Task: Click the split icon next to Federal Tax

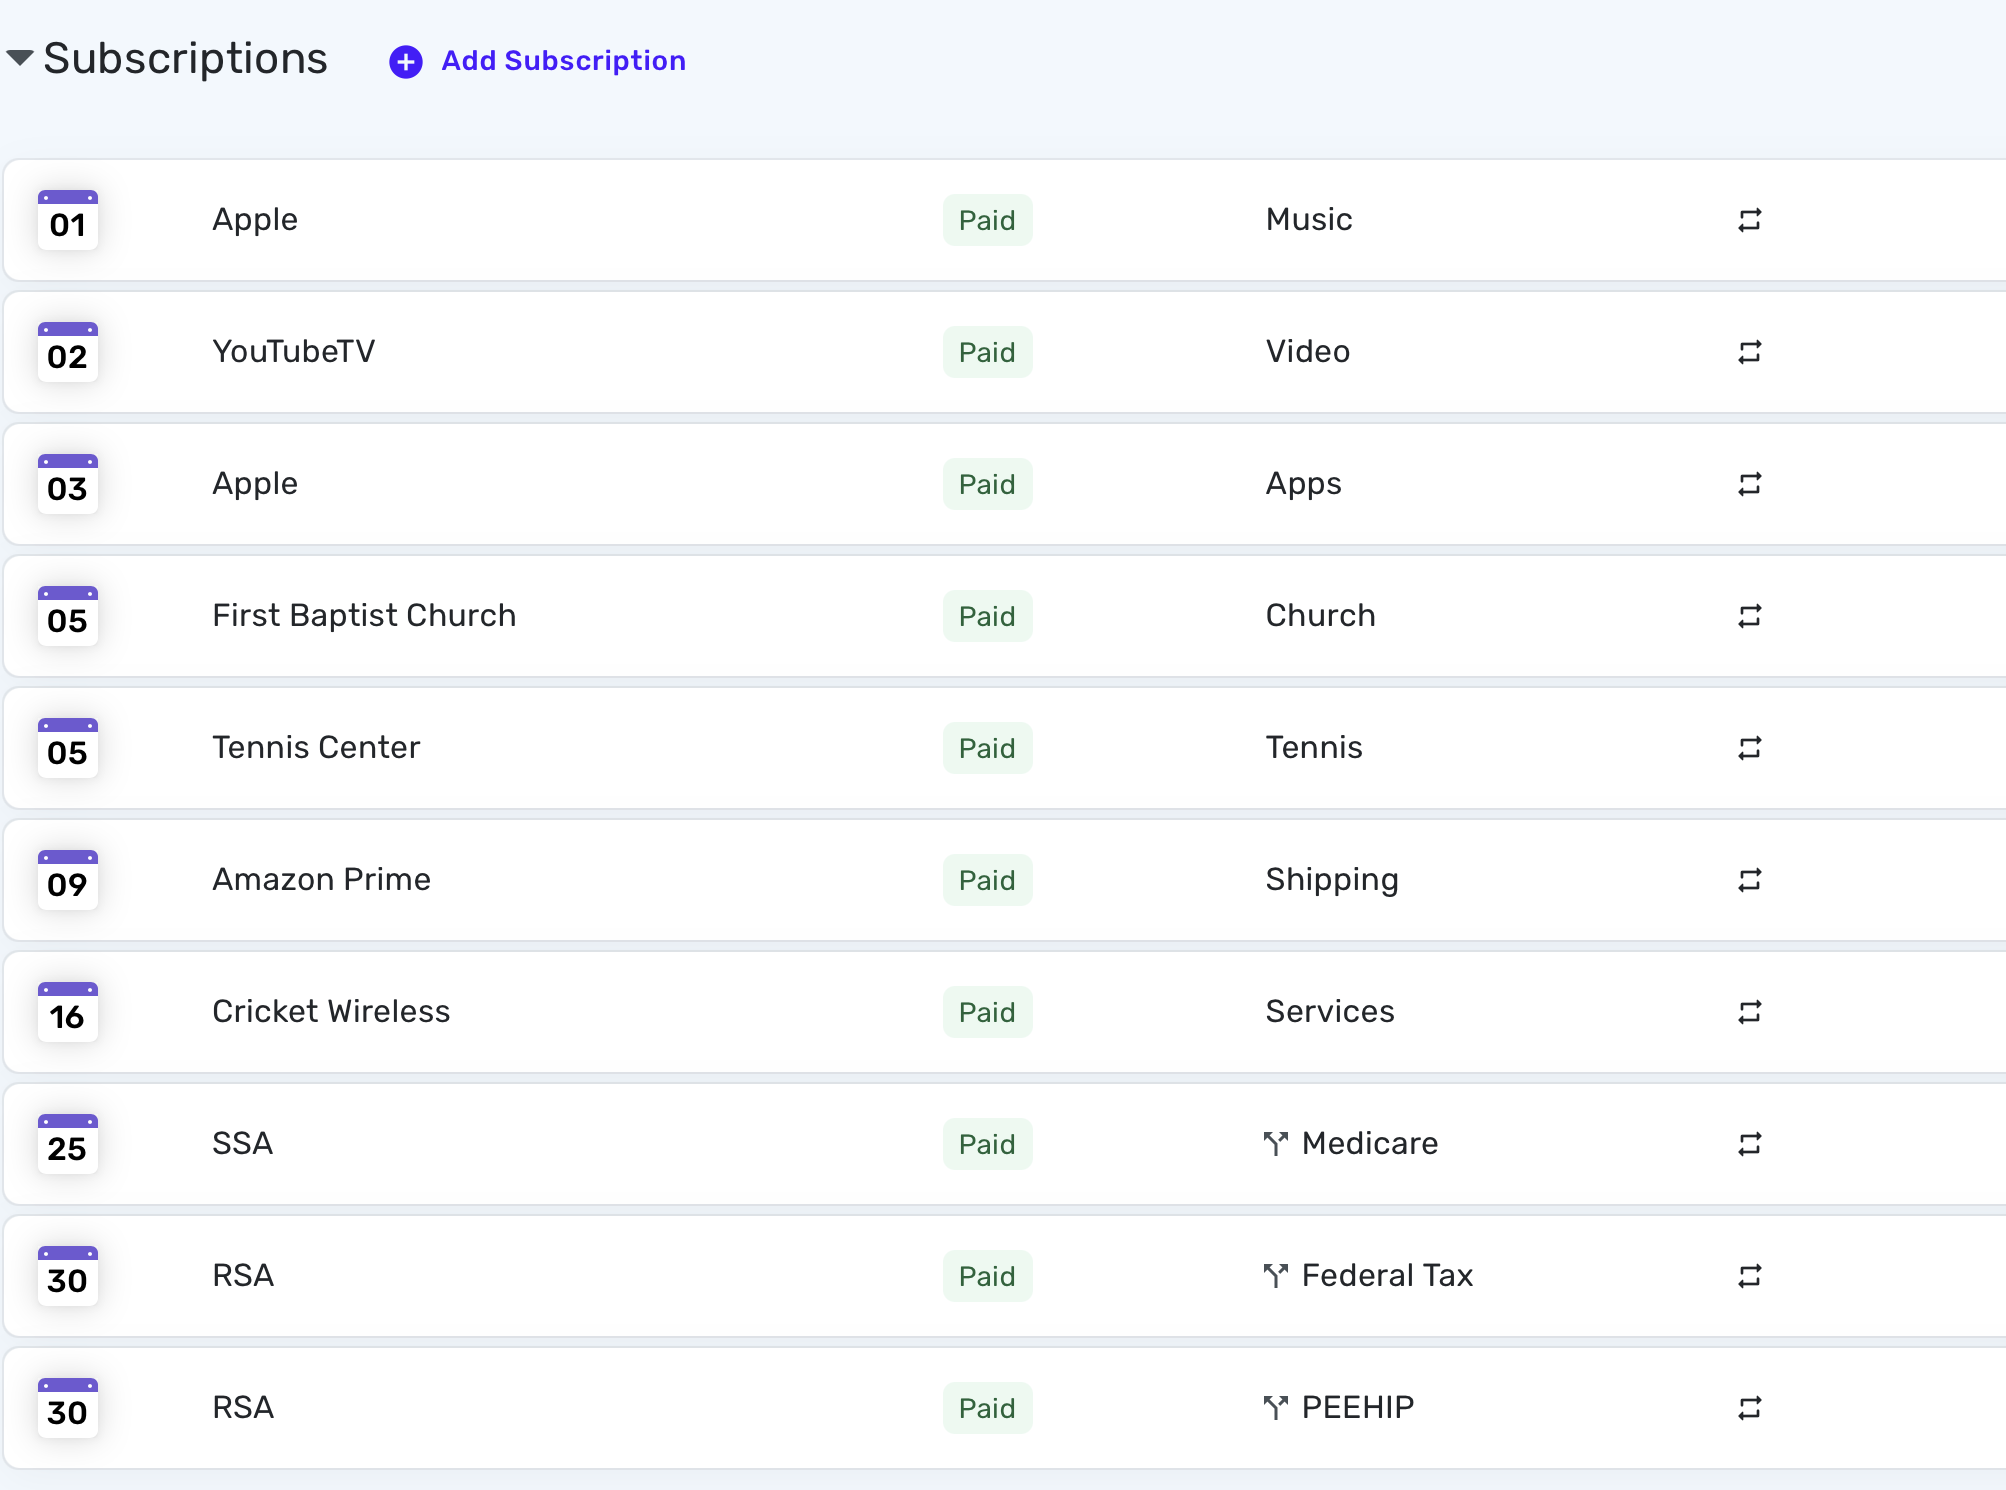Action: coord(1276,1275)
